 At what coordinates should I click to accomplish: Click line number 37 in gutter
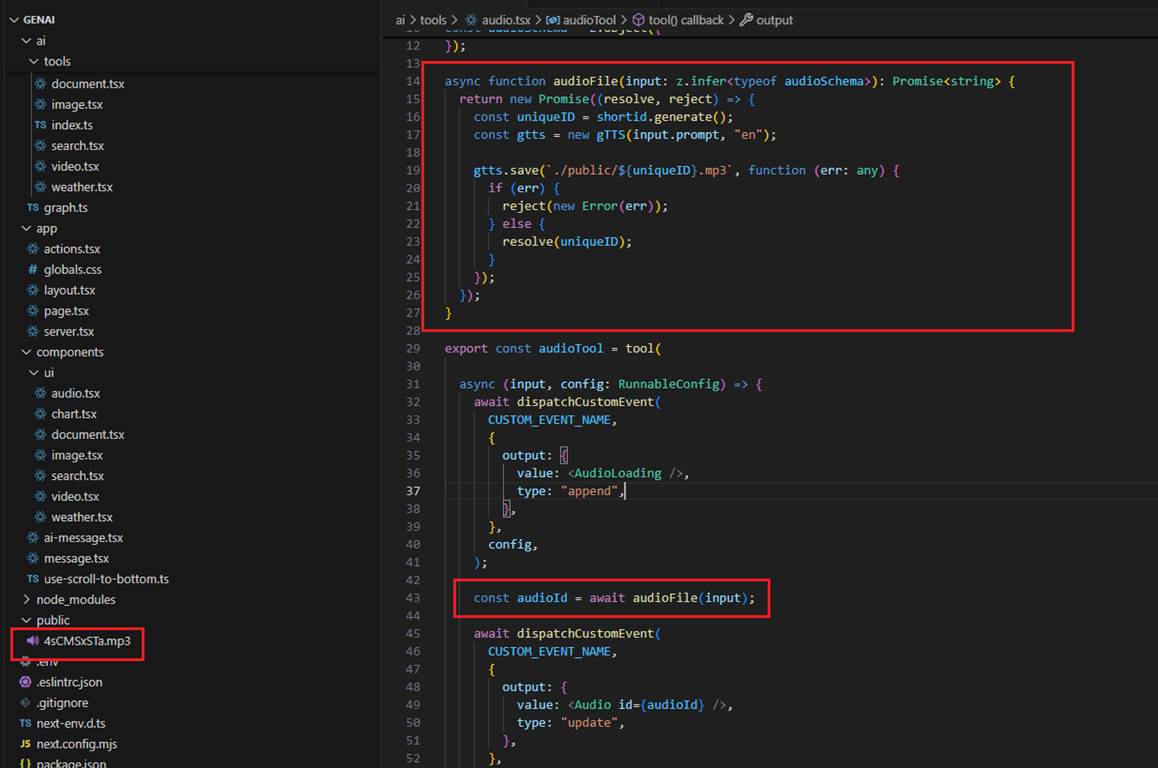pos(413,491)
